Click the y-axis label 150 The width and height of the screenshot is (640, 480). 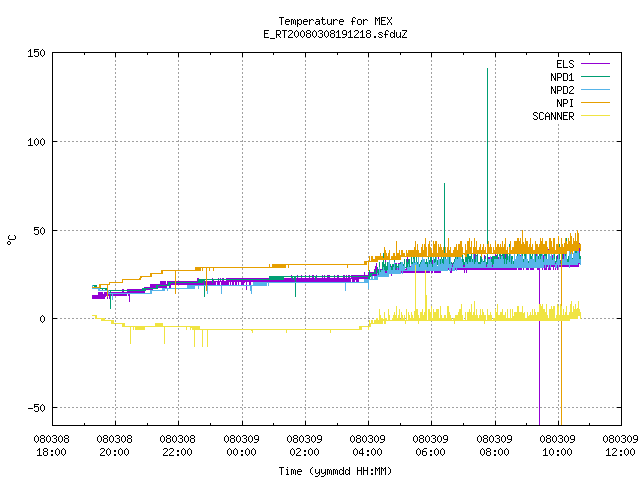tap(36, 53)
